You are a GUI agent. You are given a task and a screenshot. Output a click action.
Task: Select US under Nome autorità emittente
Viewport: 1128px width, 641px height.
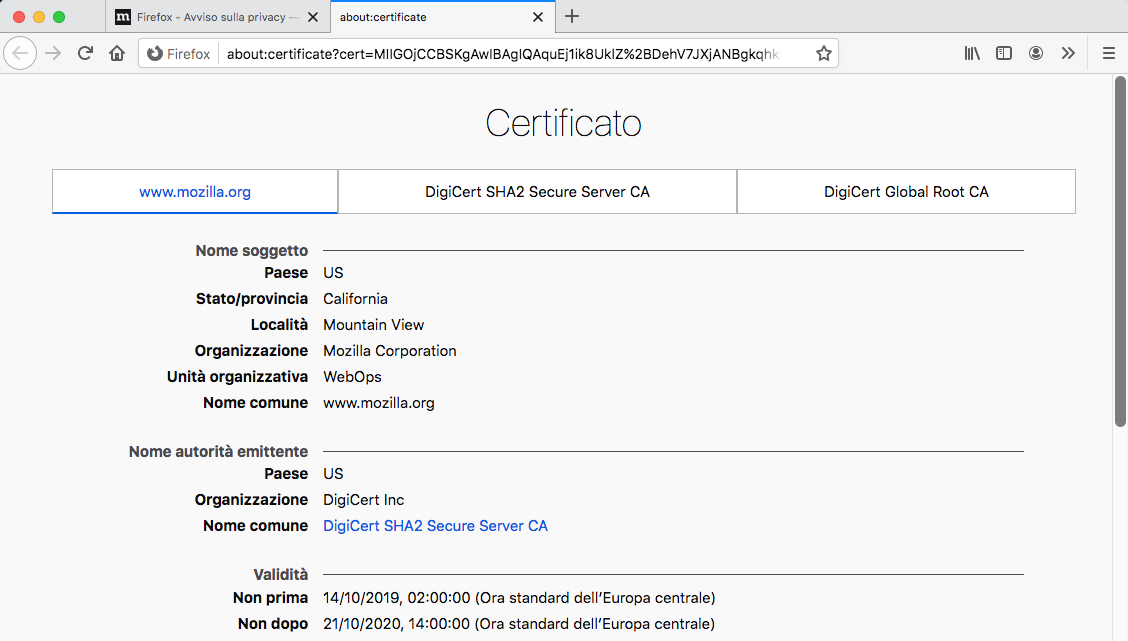coord(333,474)
